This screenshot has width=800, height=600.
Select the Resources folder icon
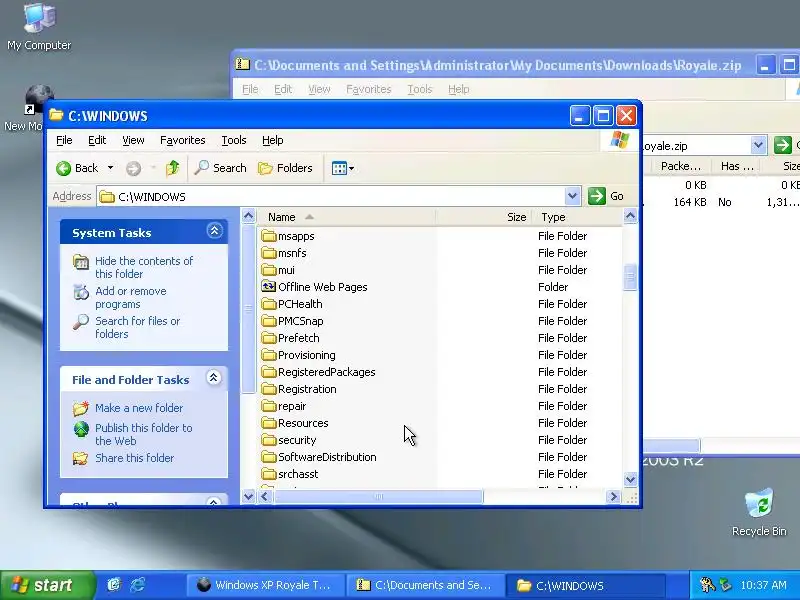[x=269, y=423]
